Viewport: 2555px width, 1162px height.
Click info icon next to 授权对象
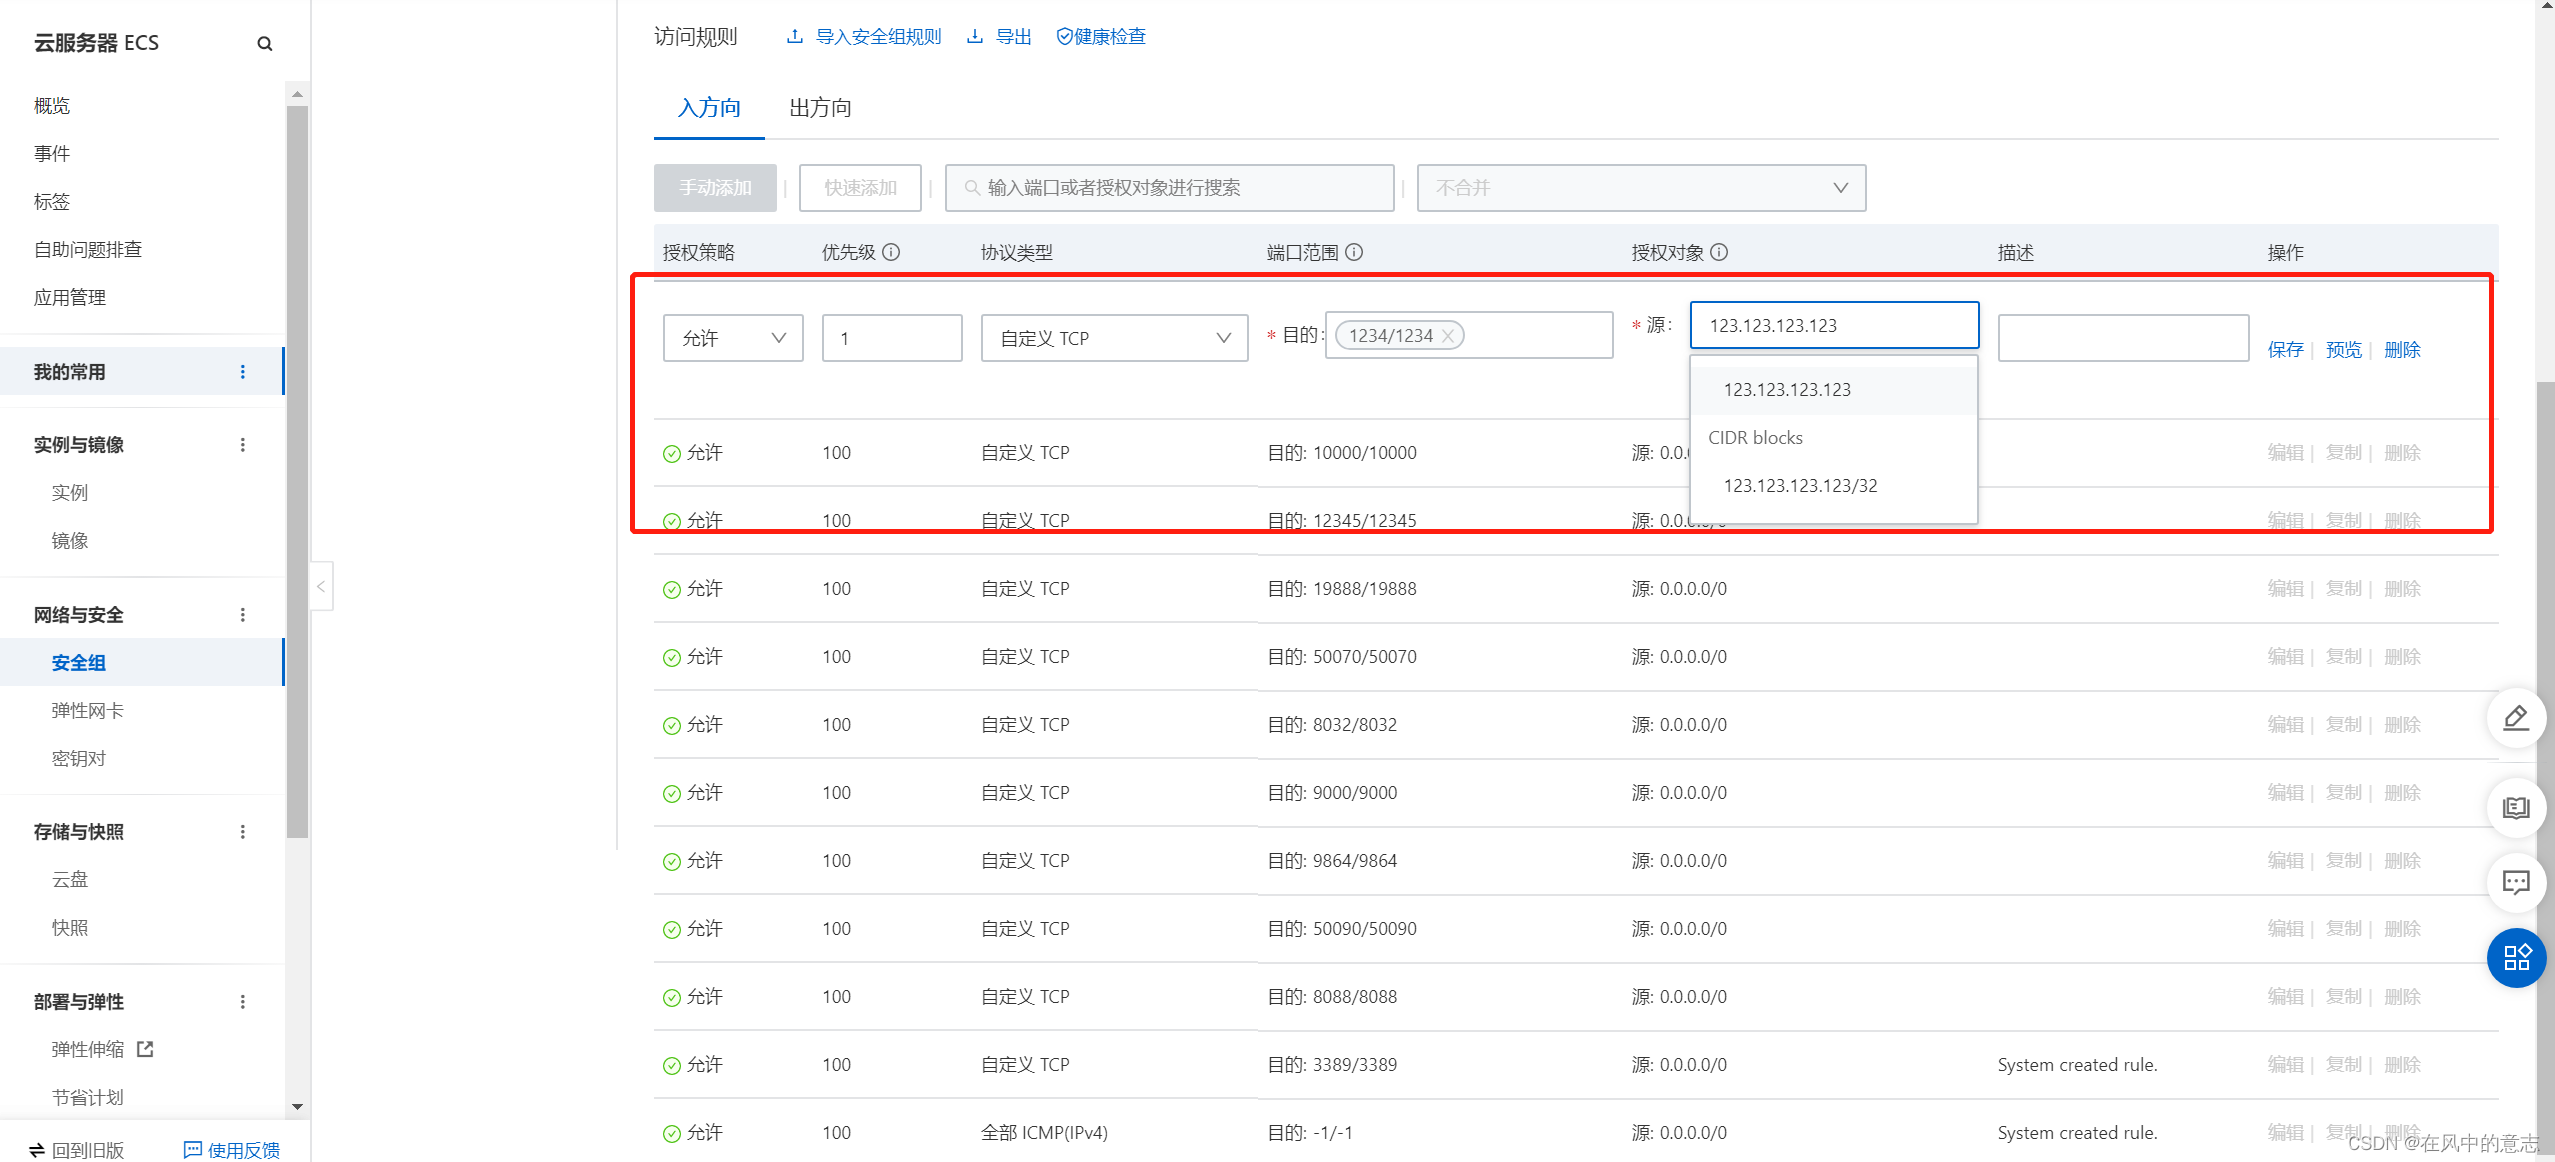coord(1719,252)
